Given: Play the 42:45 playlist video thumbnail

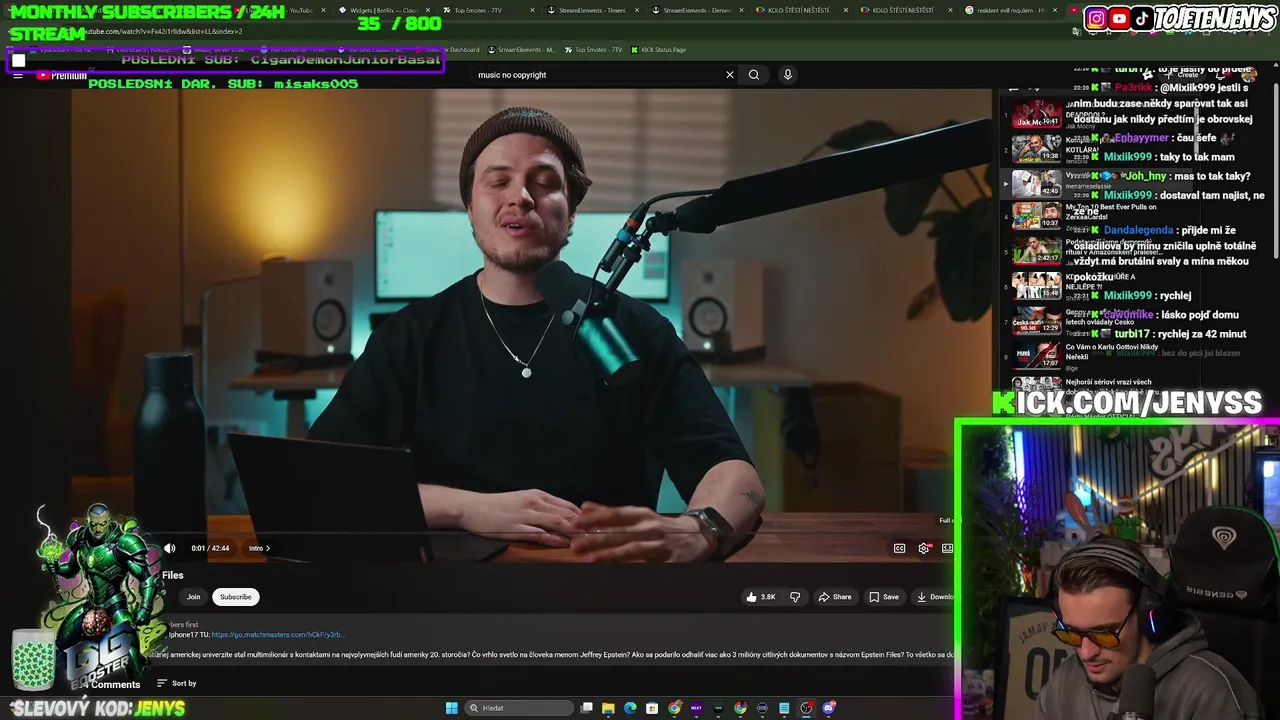Looking at the screenshot, I should pos(1036,183).
